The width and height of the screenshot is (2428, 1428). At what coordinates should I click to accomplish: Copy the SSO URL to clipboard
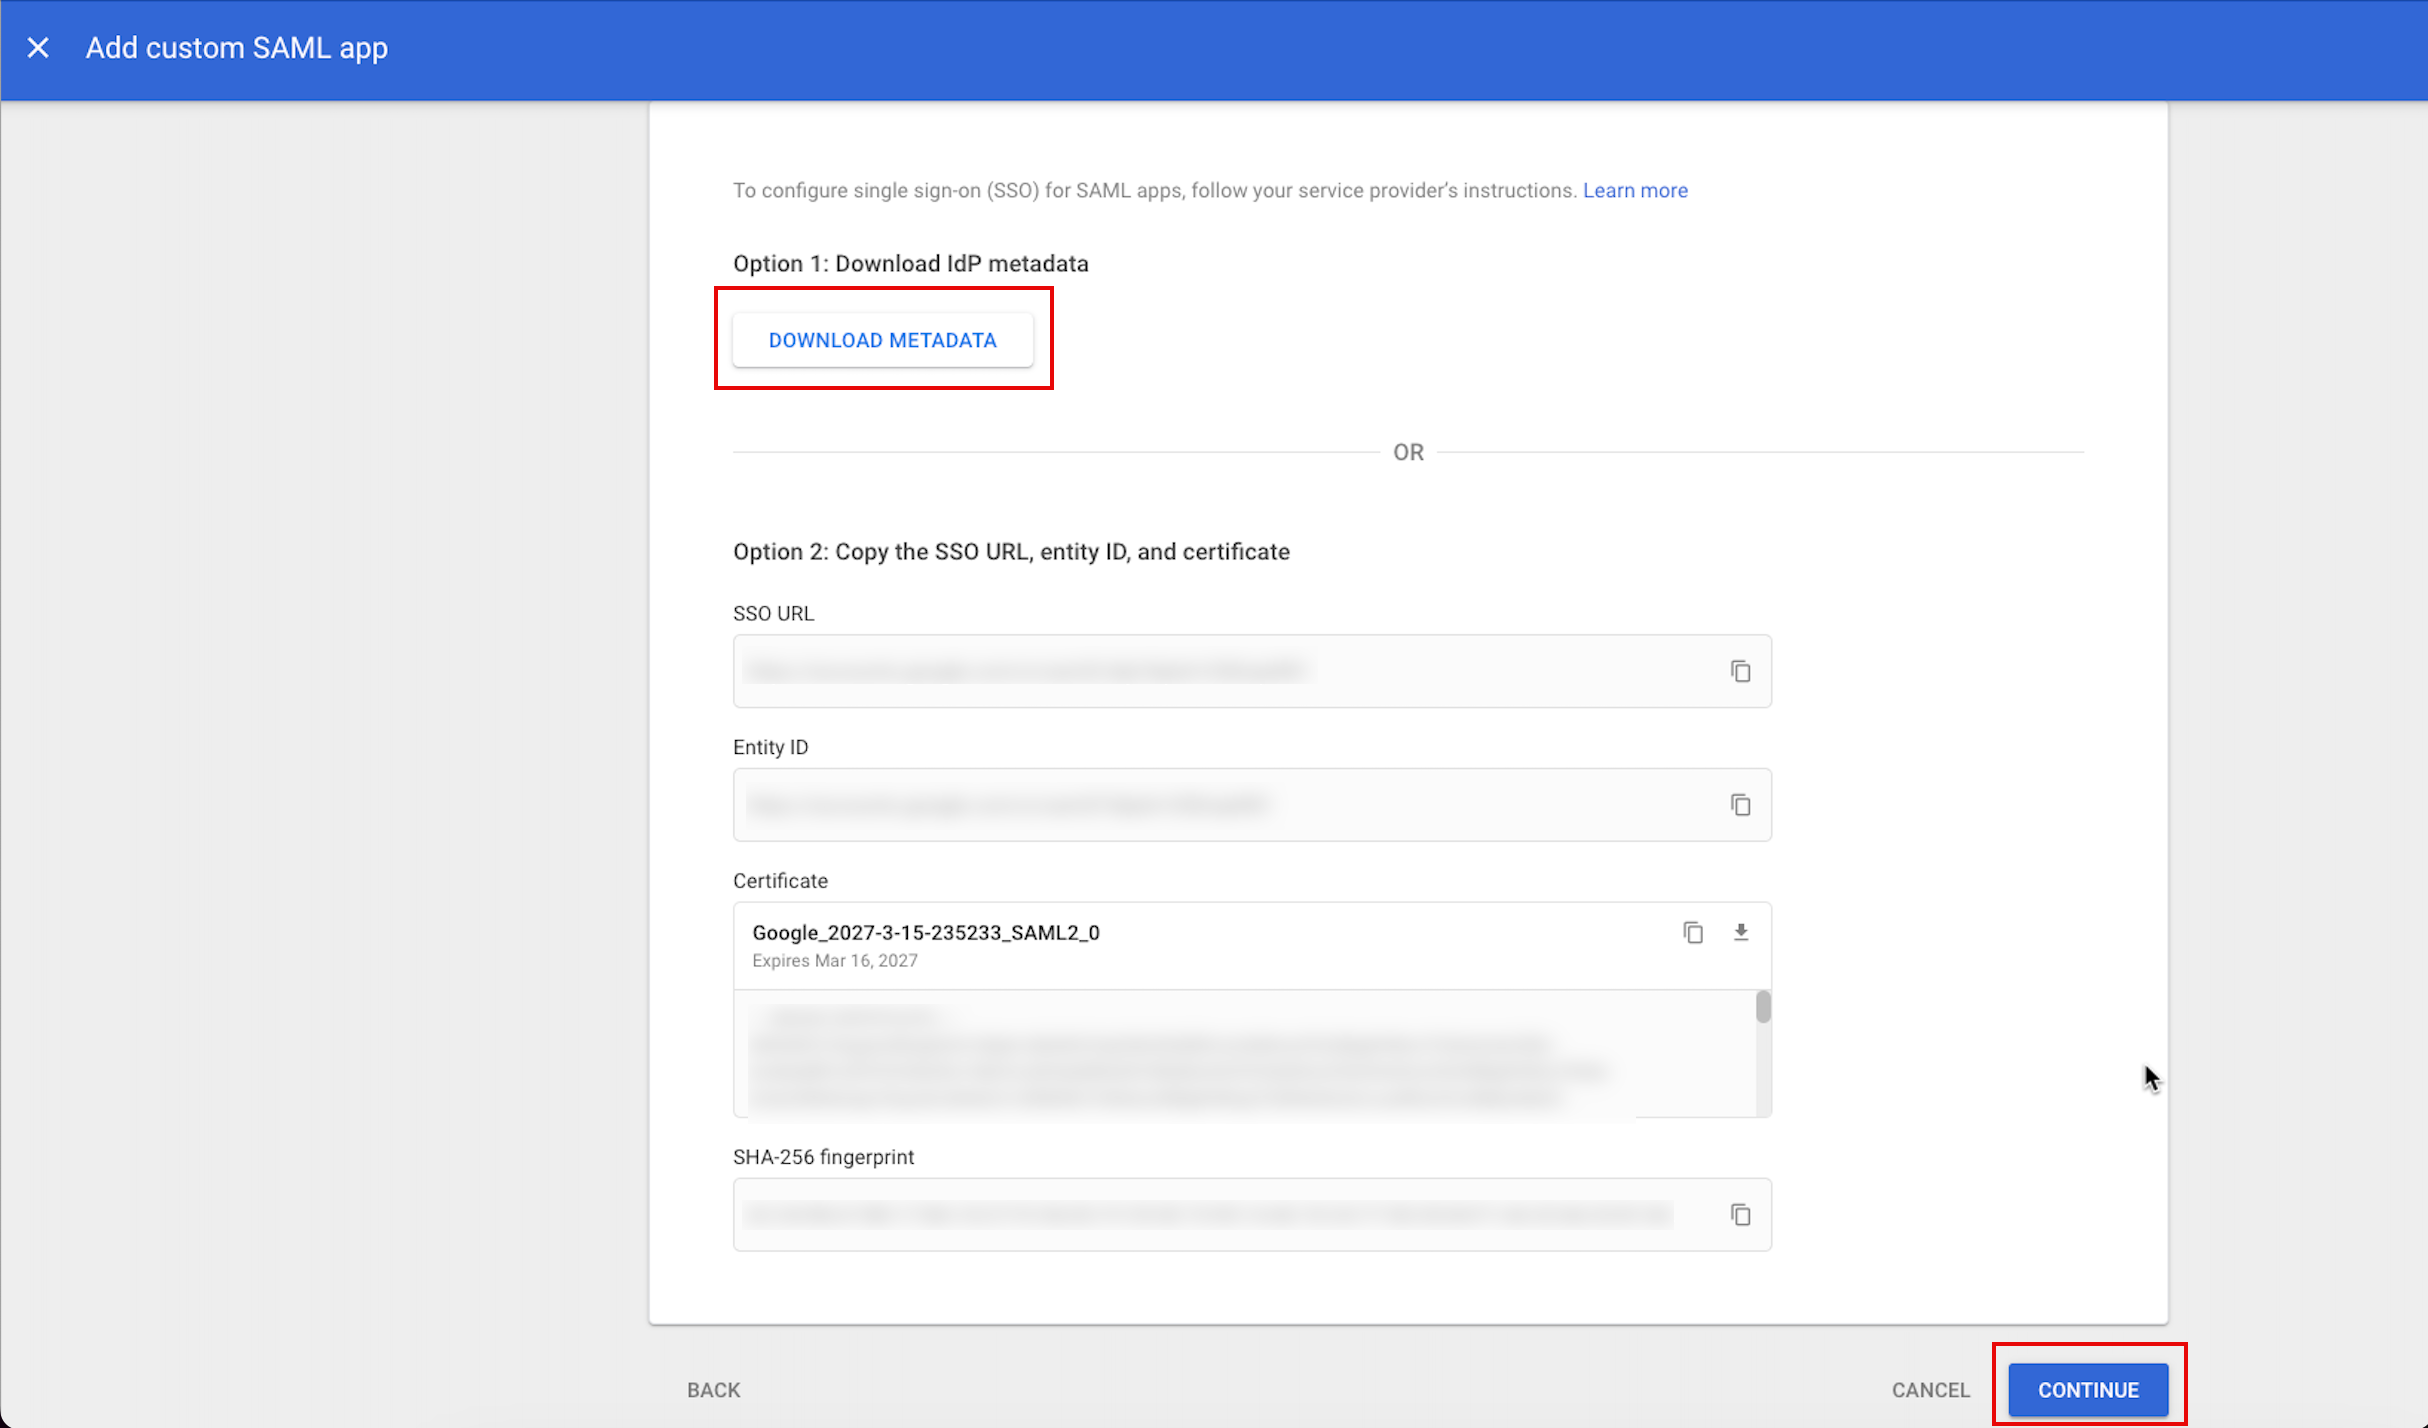click(x=1740, y=671)
